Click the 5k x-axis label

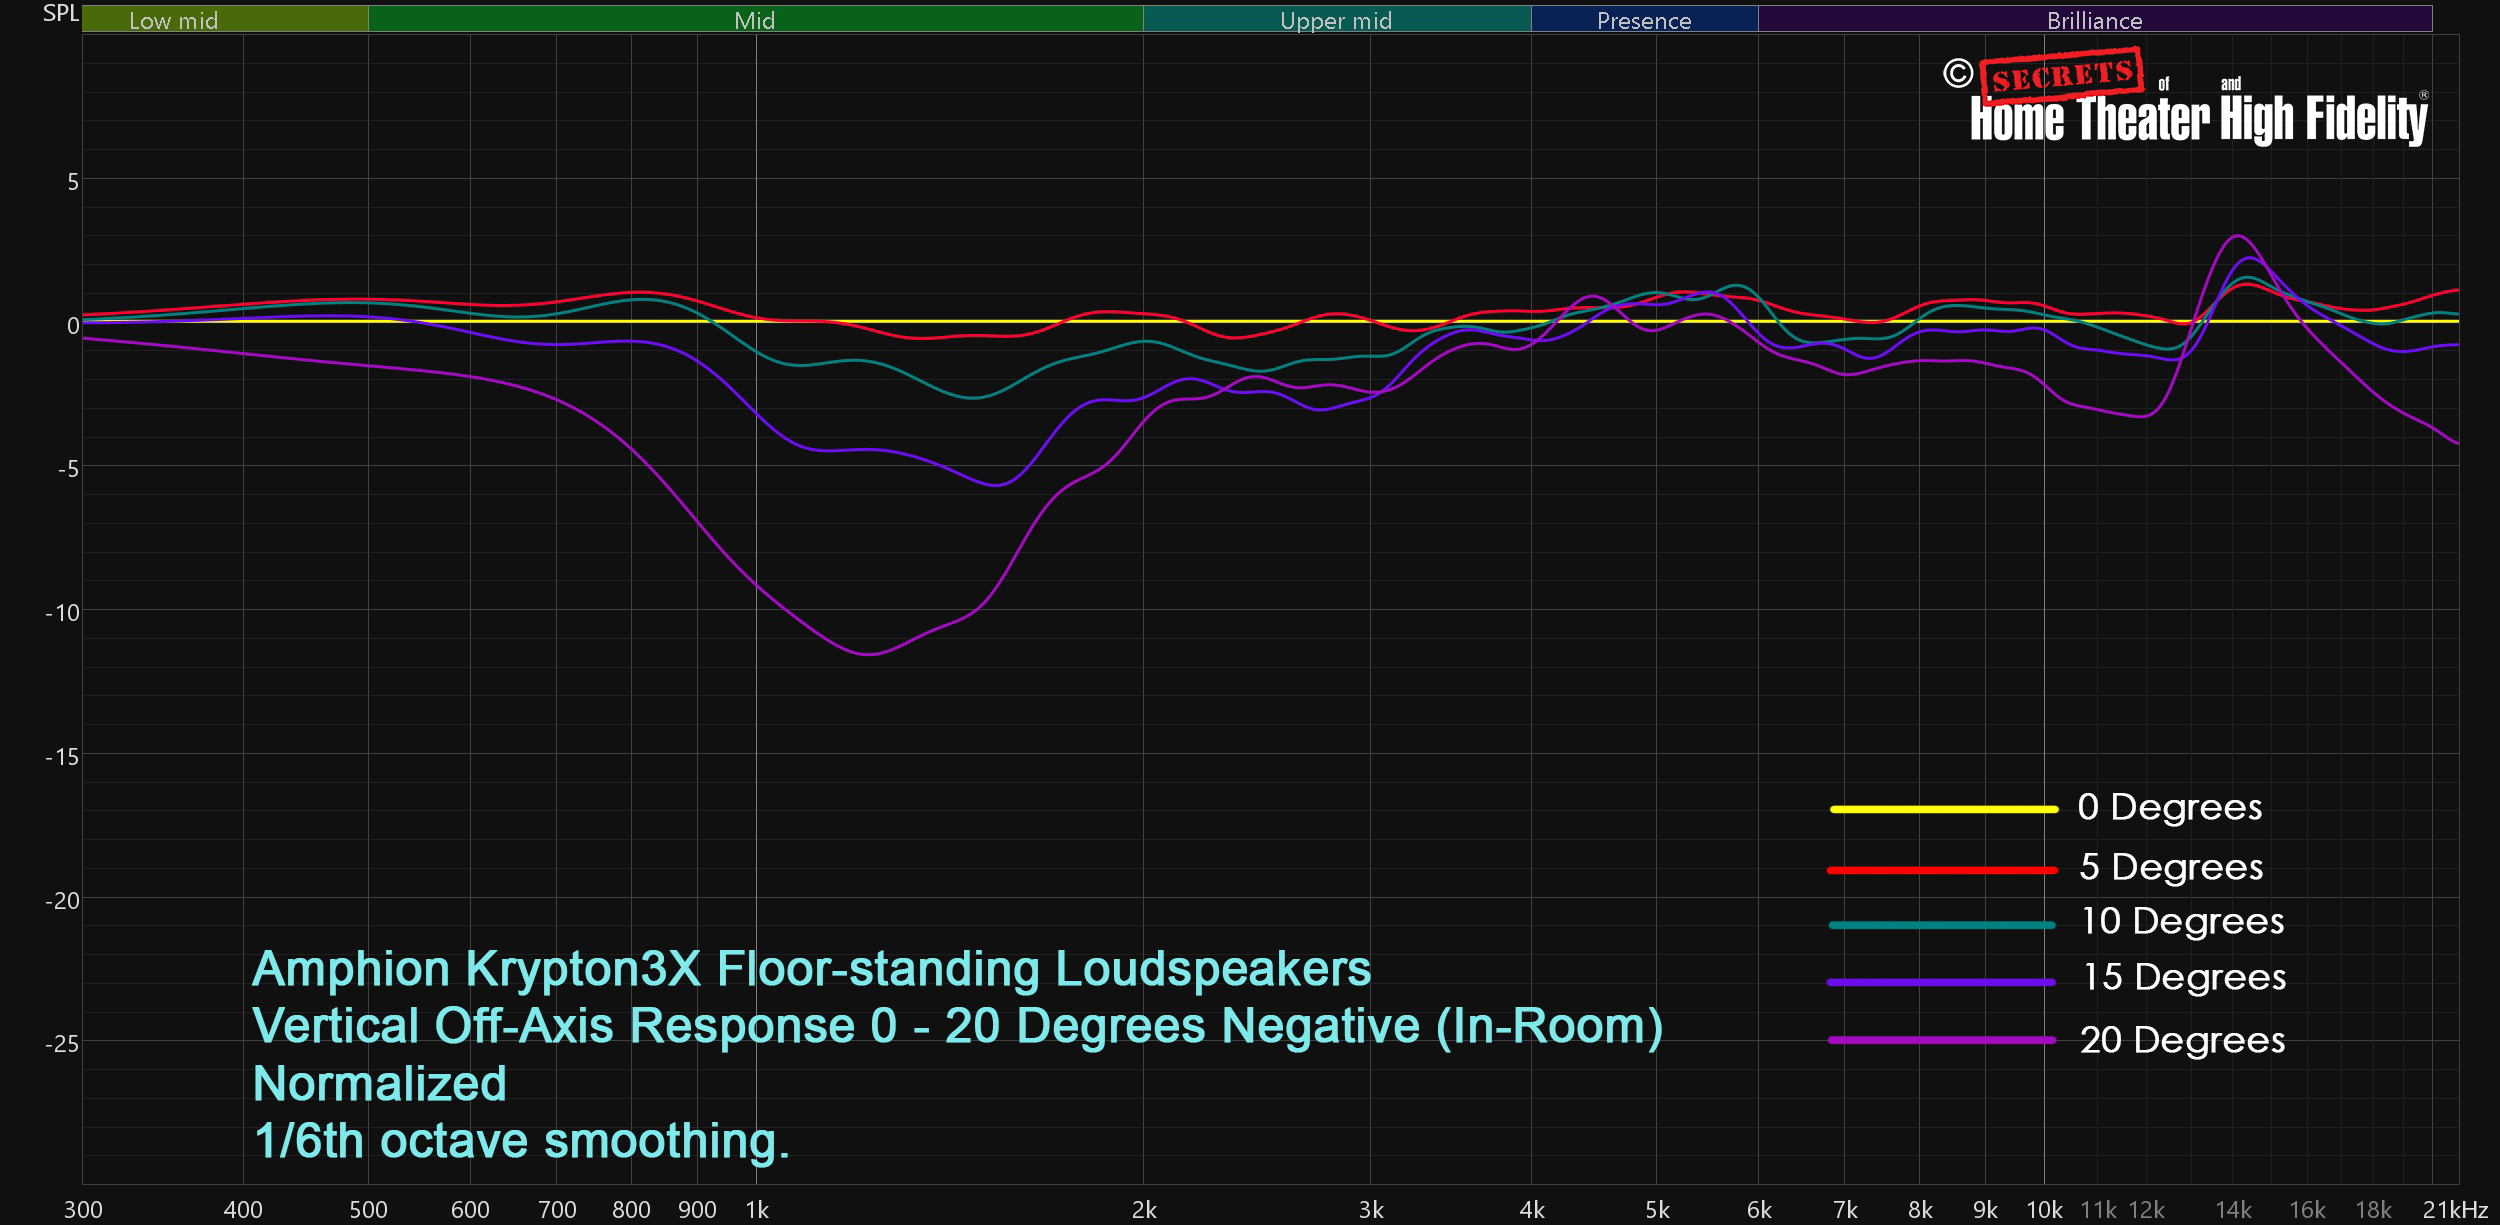[x=1657, y=1210]
